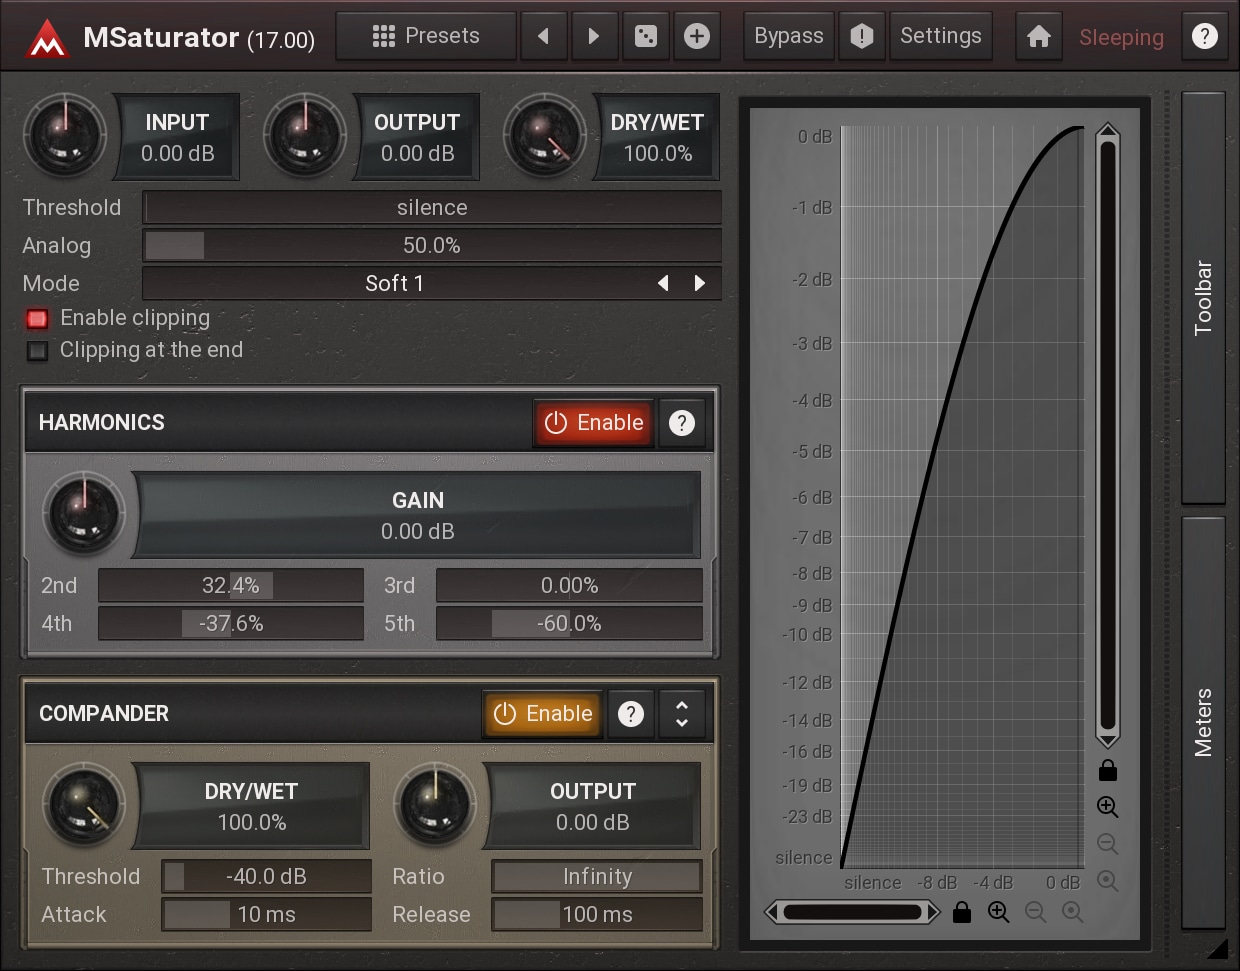Expand the Compander section options arrows
The image size is (1240, 971).
(x=682, y=714)
